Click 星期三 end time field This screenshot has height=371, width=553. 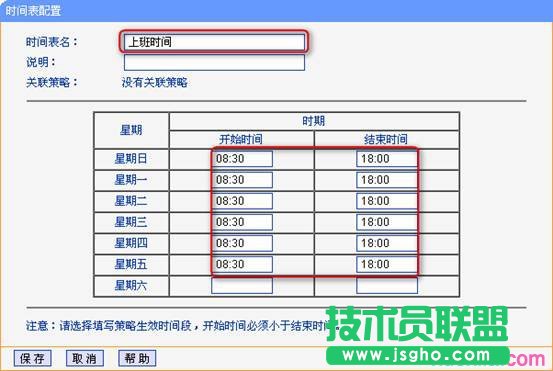click(387, 222)
